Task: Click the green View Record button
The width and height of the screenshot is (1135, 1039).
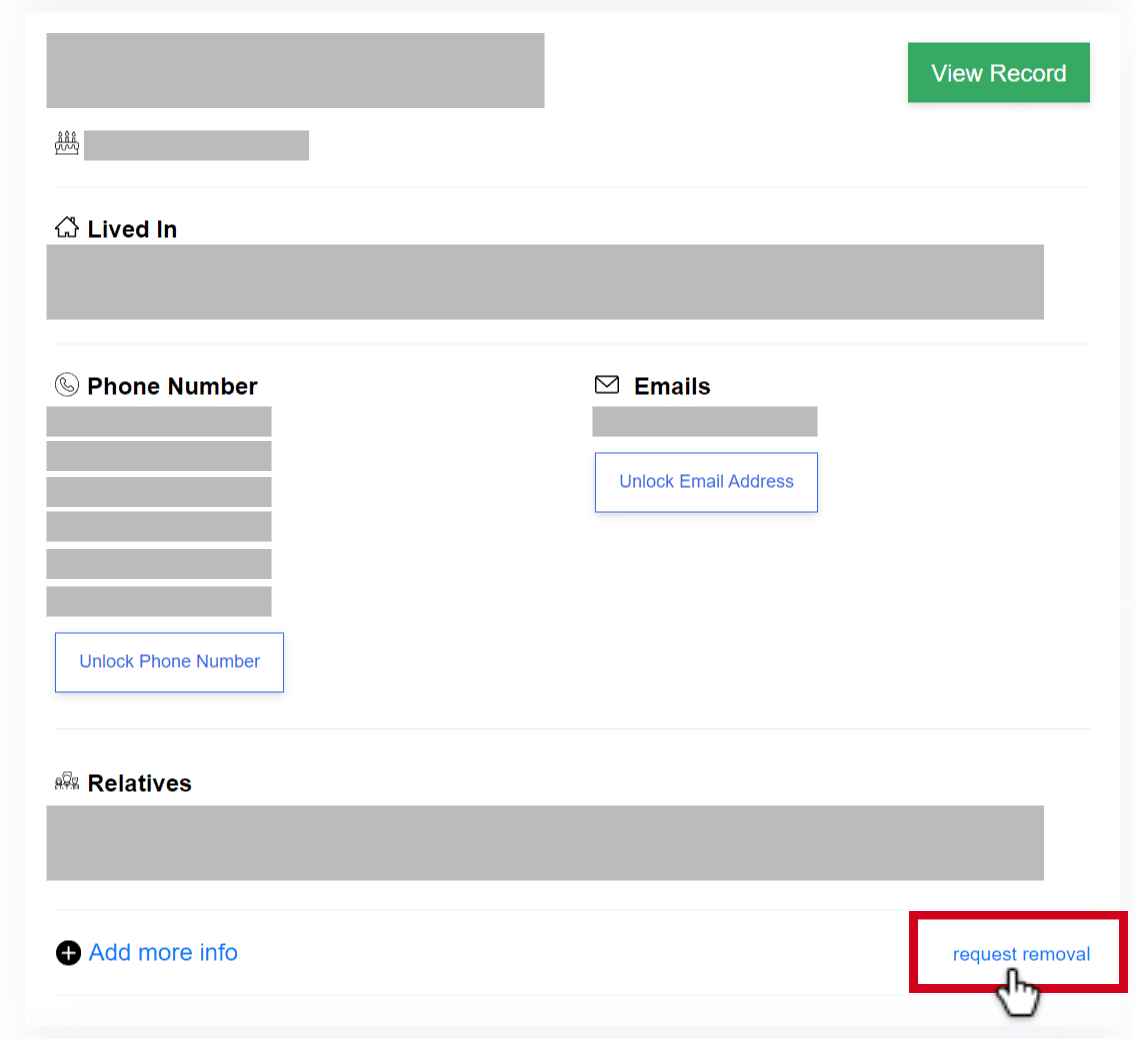Action: 998,72
